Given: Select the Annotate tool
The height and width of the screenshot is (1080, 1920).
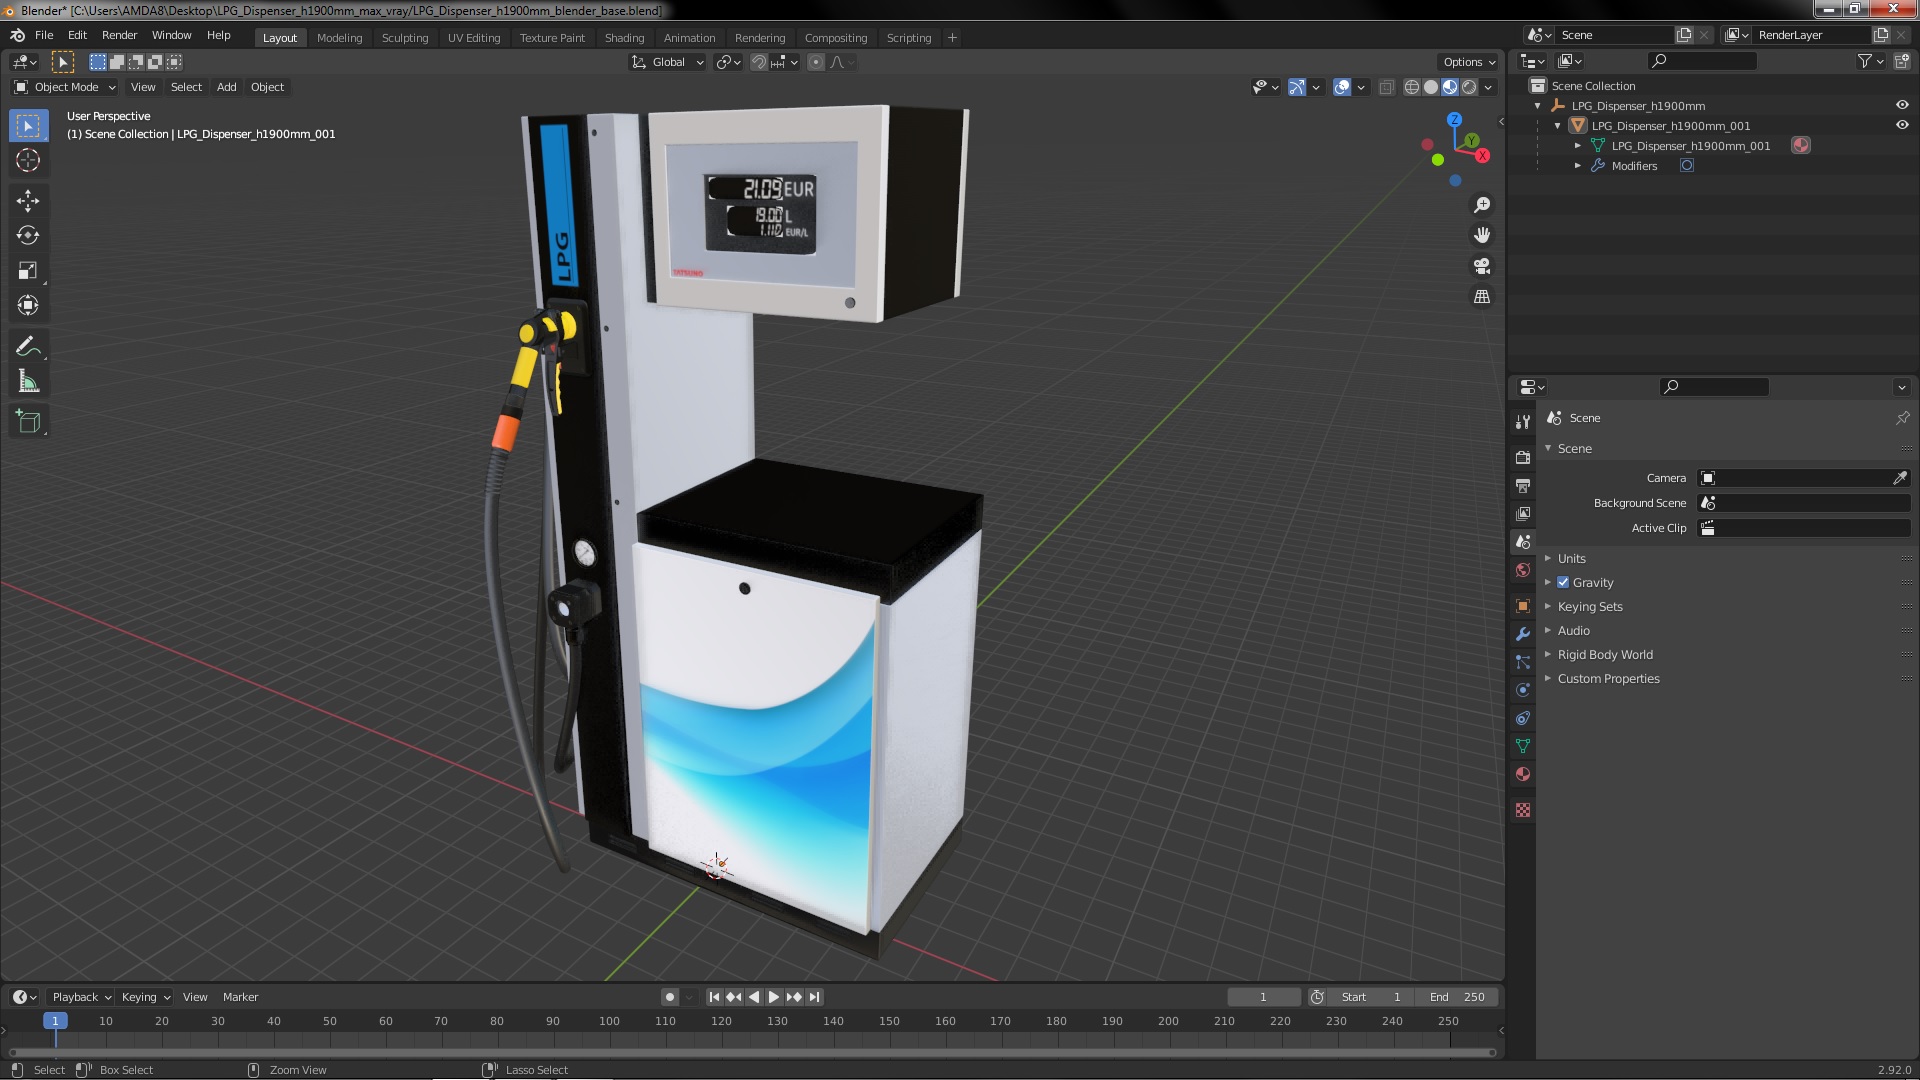Looking at the screenshot, I should (28, 347).
